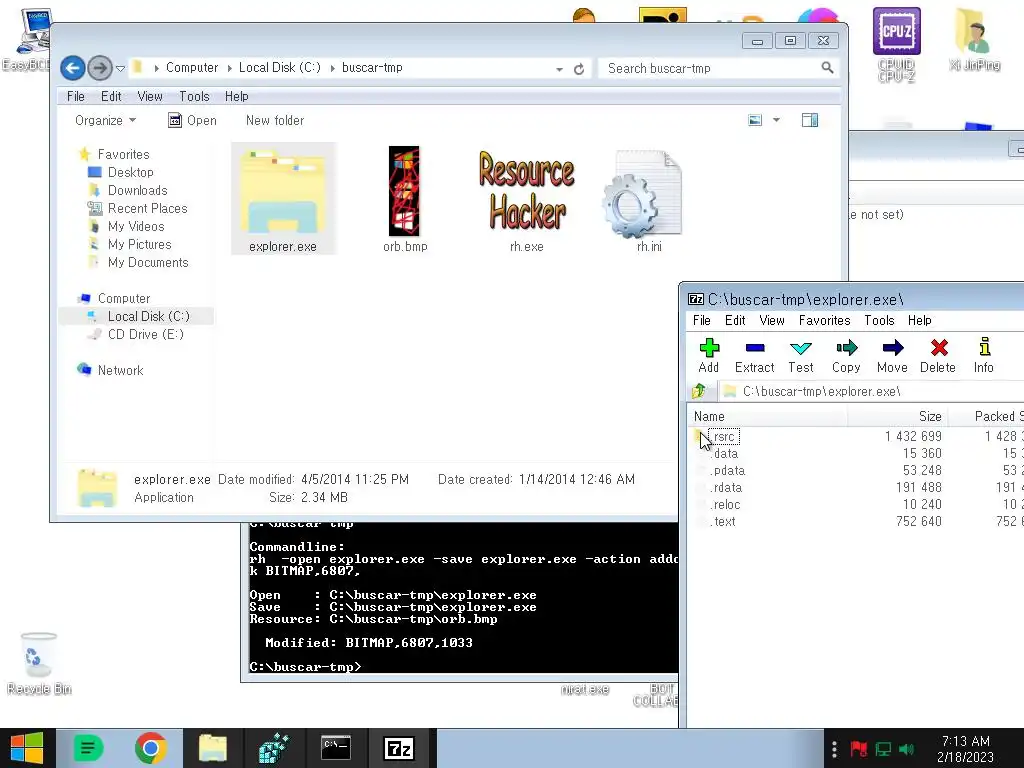Click the change view icon
Image resolution: width=1024 pixels, height=768 pixels.
tap(755, 120)
